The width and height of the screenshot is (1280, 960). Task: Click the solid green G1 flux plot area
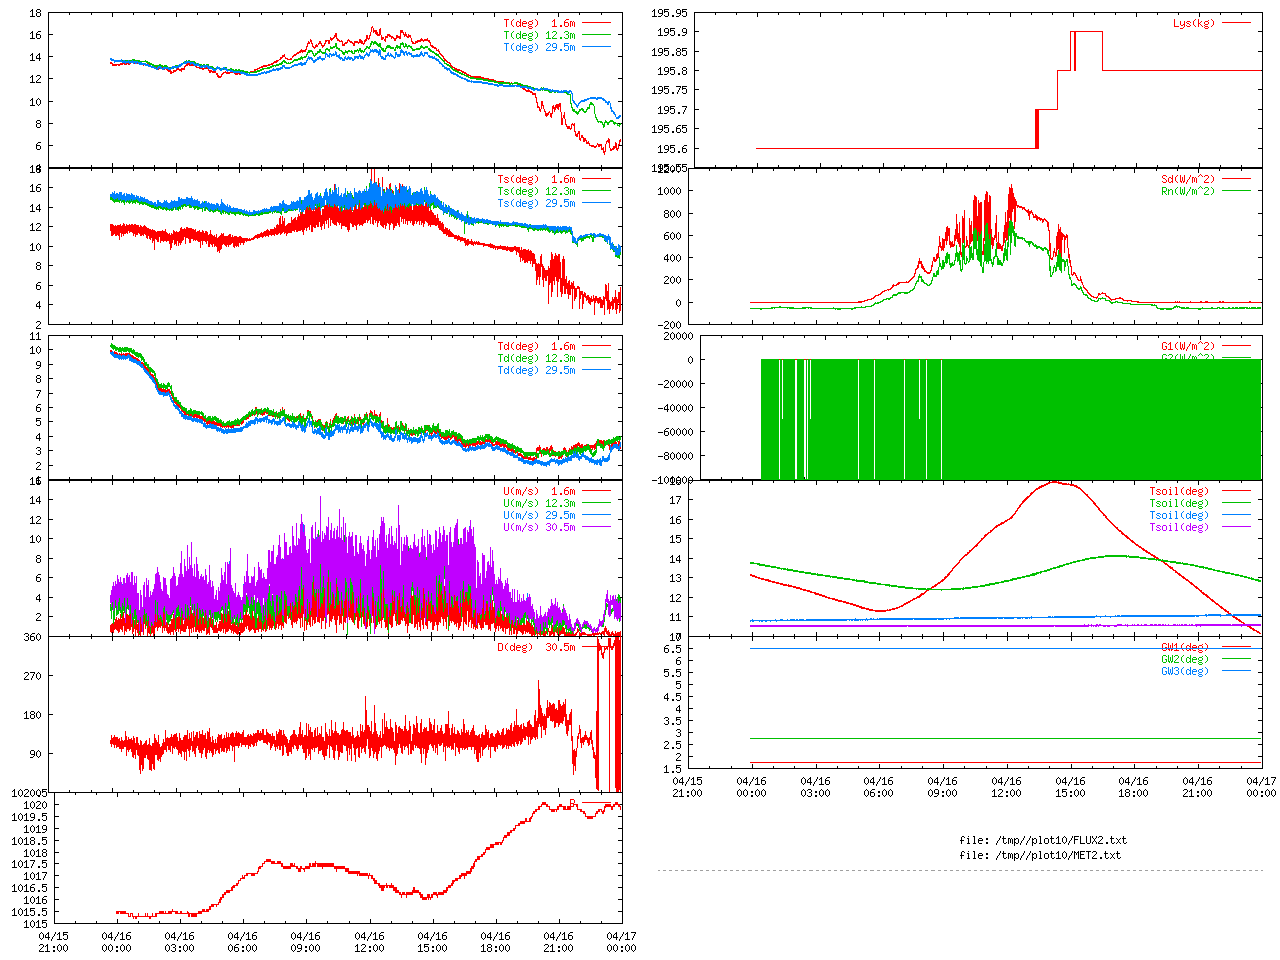1010,420
